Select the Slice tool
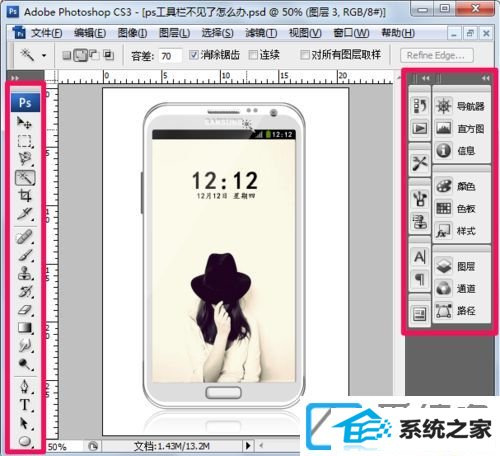Image resolution: width=500 pixels, height=456 pixels. [x=25, y=214]
